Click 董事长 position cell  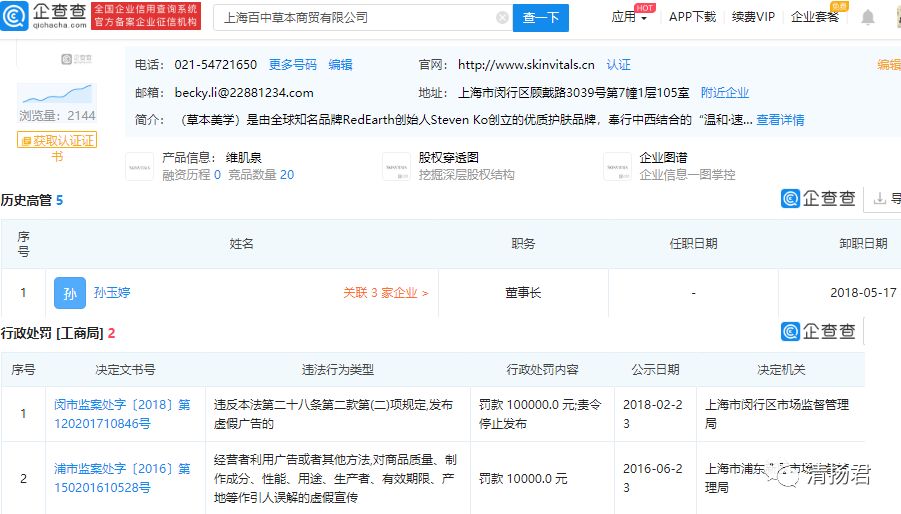(523, 293)
